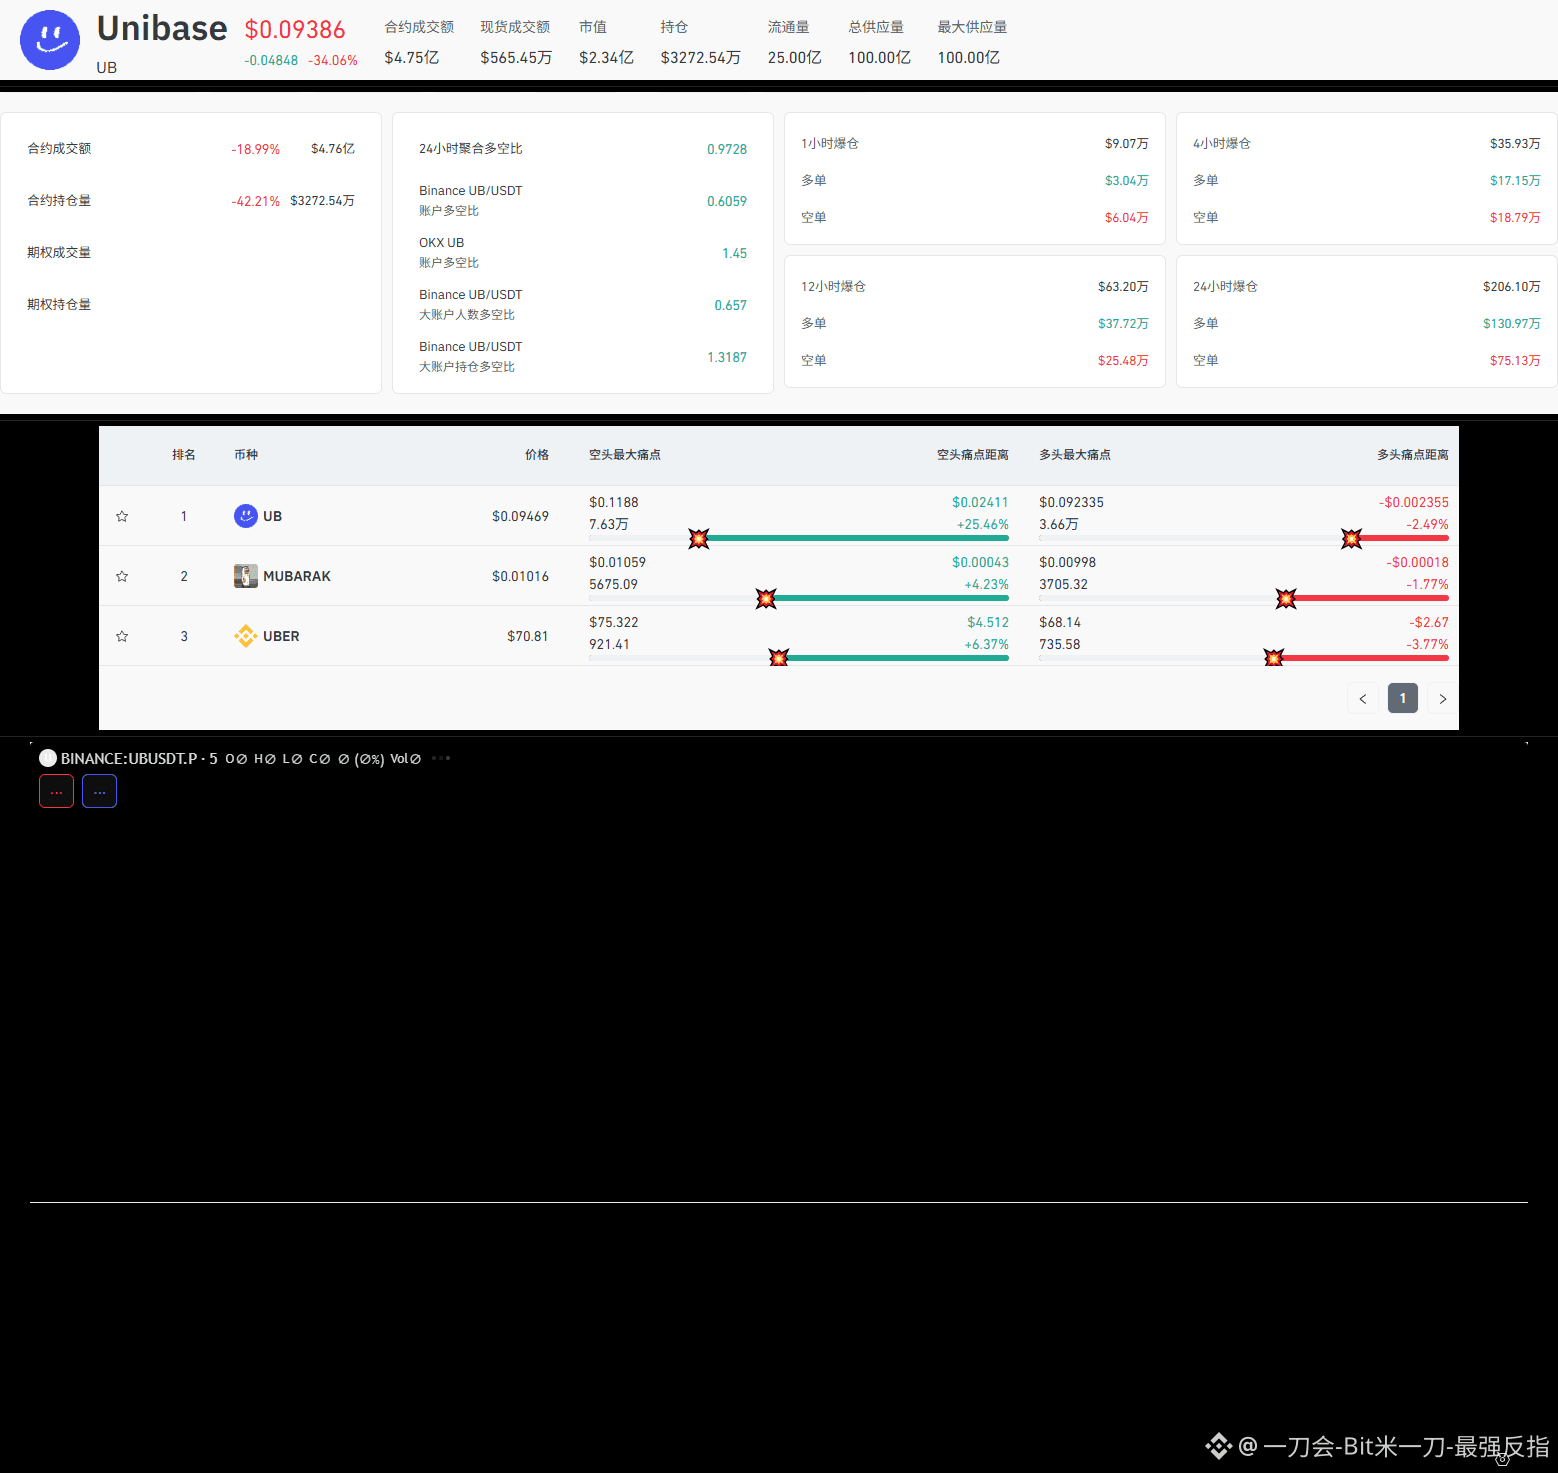Viewport: 1558px width, 1473px height.
Task: Click the 24小时爆仓 short value $75.13万
Action: pyautogui.click(x=1515, y=361)
